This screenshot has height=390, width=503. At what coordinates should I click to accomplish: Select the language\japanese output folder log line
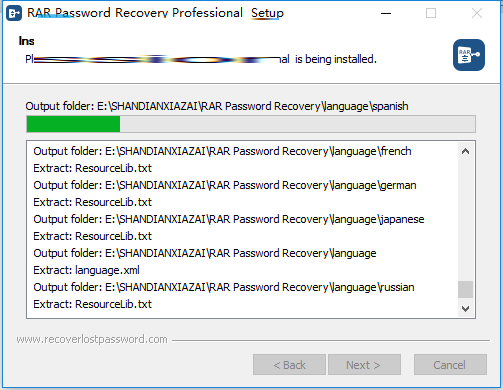(x=229, y=219)
